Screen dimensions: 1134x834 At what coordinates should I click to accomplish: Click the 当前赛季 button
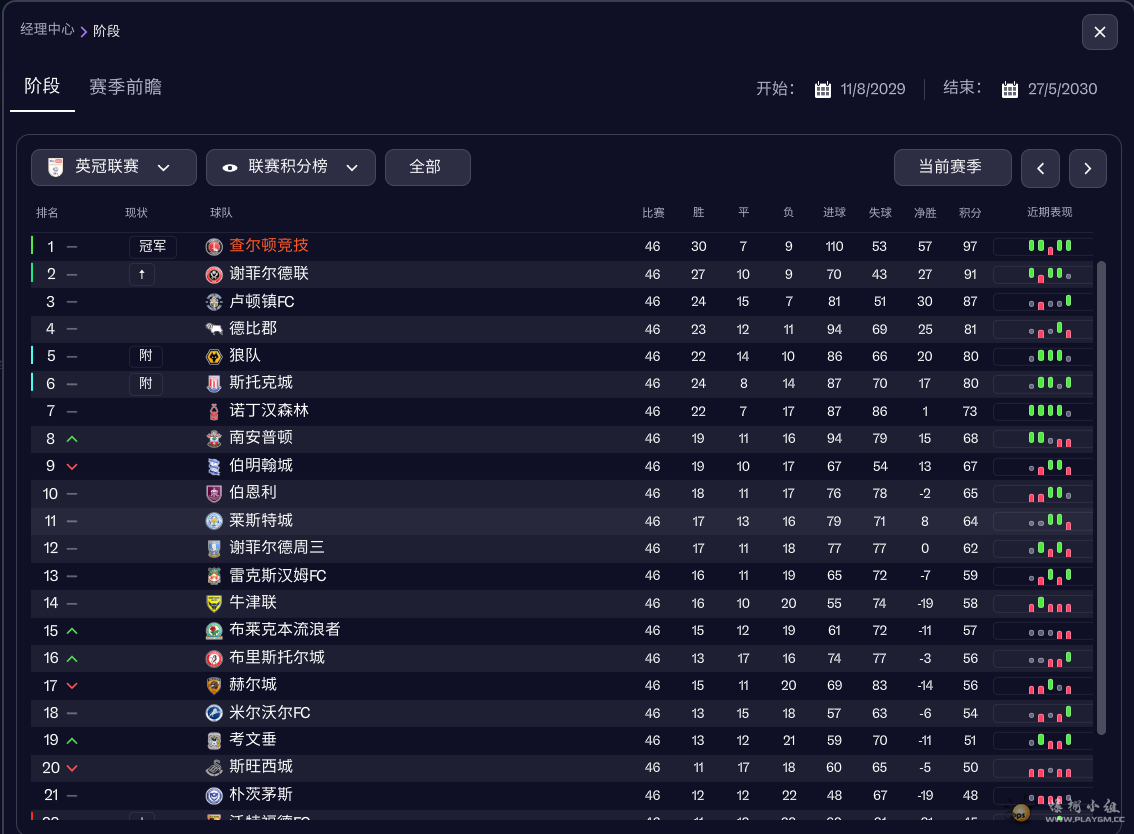pos(952,167)
